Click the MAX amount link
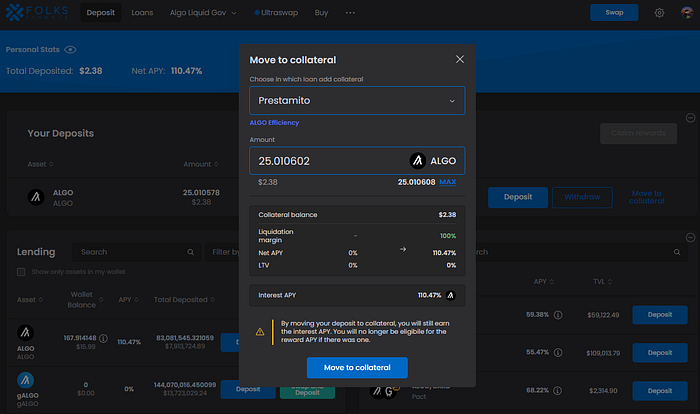700x414 pixels. tap(448, 182)
